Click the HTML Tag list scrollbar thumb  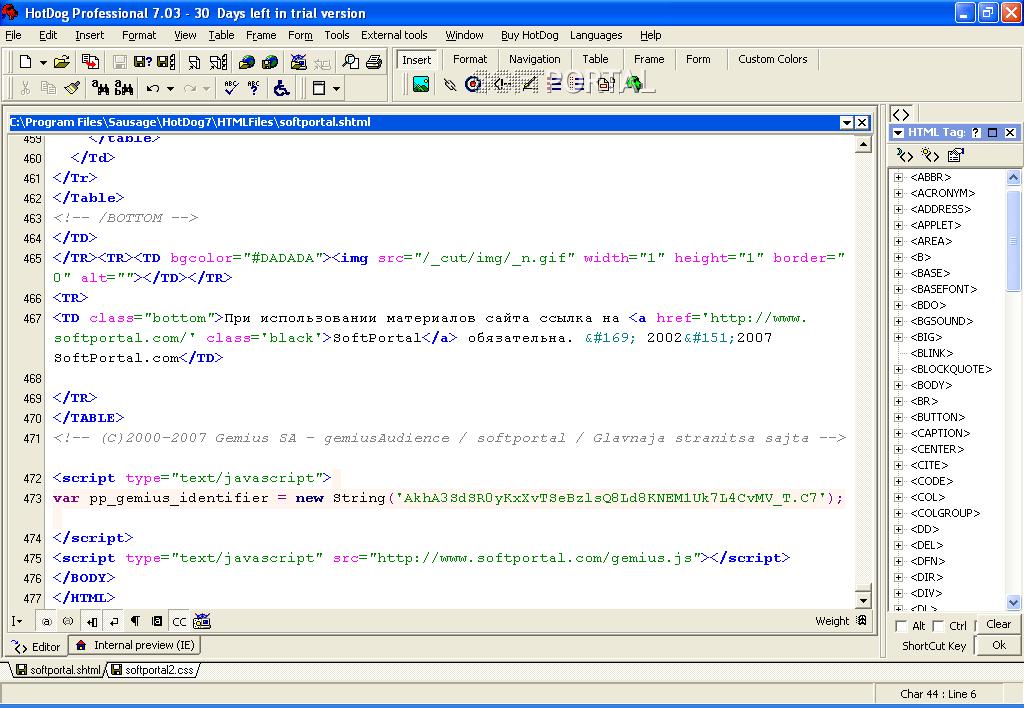point(1013,239)
